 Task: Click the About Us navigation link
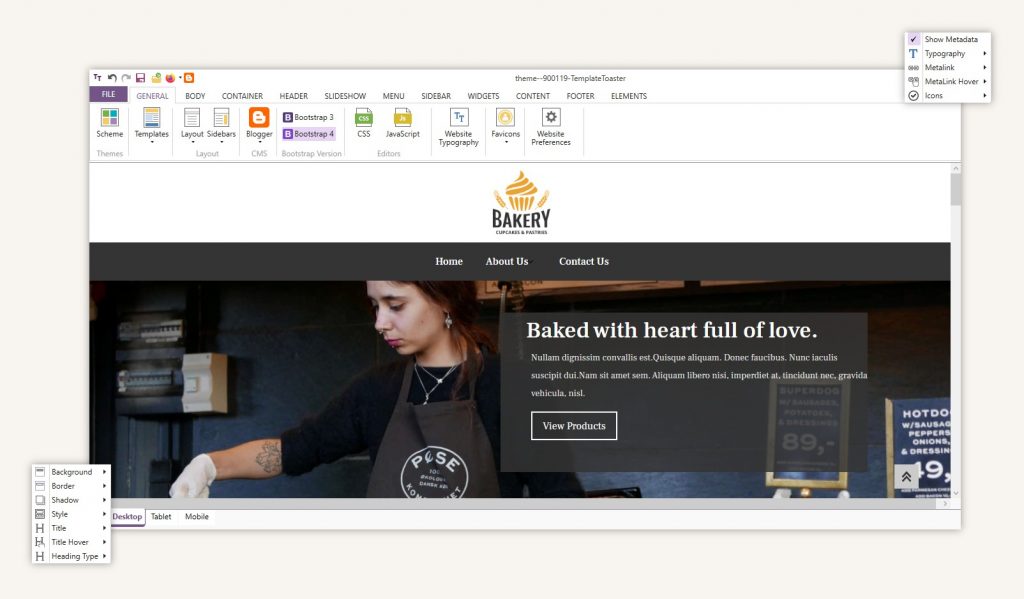[507, 262]
